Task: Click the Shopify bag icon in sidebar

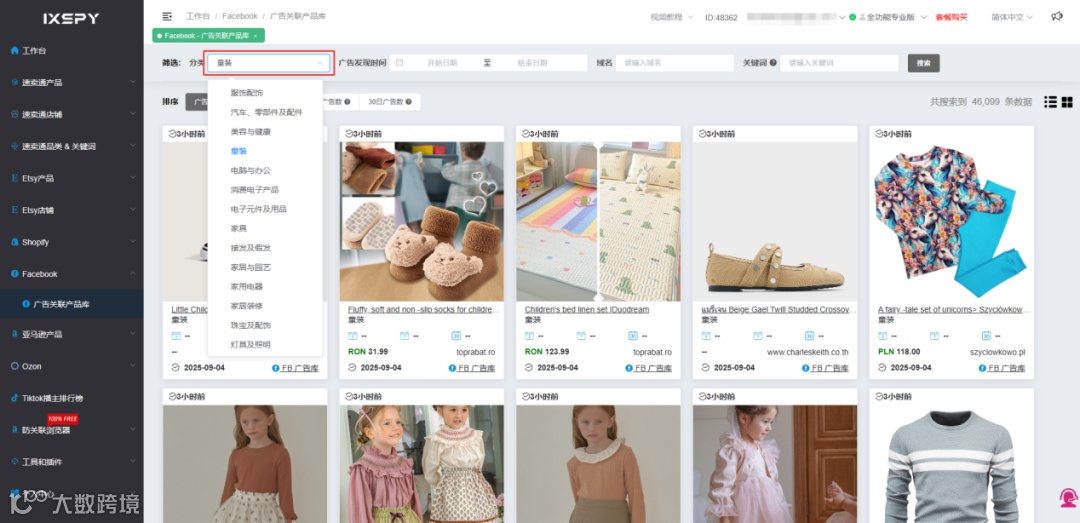Action: [14, 242]
